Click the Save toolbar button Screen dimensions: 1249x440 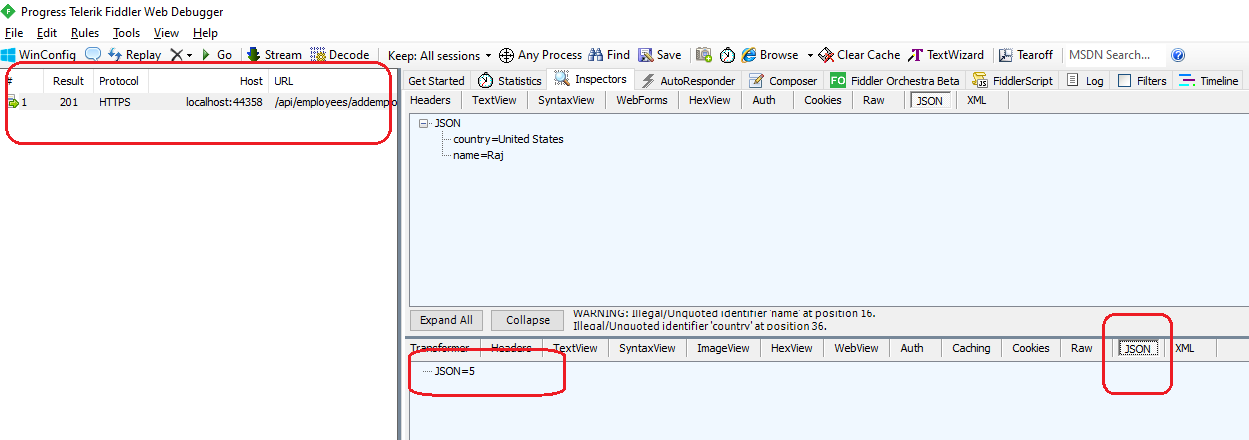tap(660, 55)
